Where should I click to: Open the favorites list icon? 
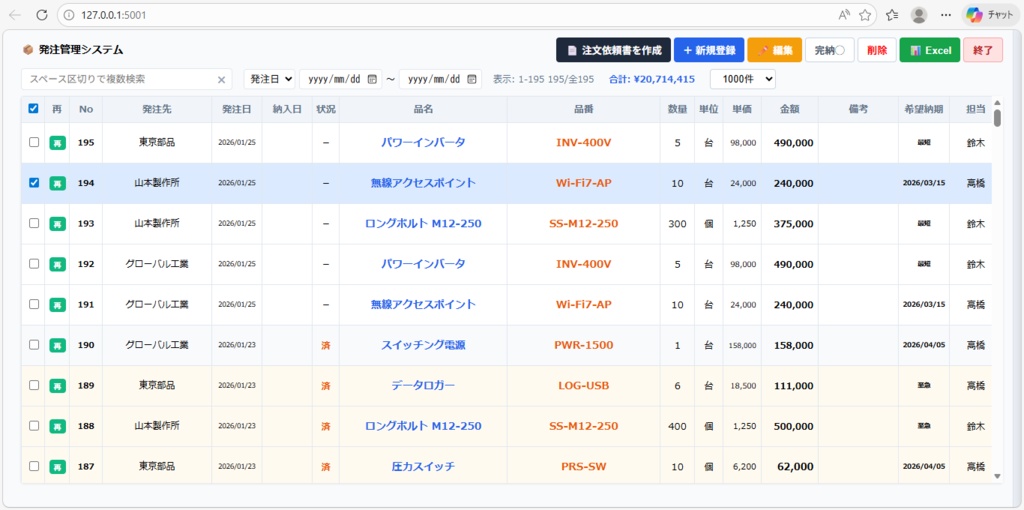click(x=893, y=15)
